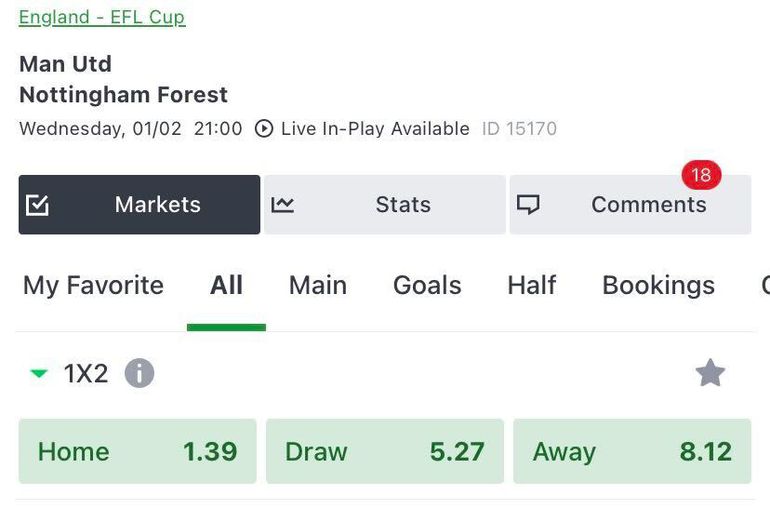The image size is (770, 508).
Task: Click the Live In-Play play icon
Action: coord(264,129)
